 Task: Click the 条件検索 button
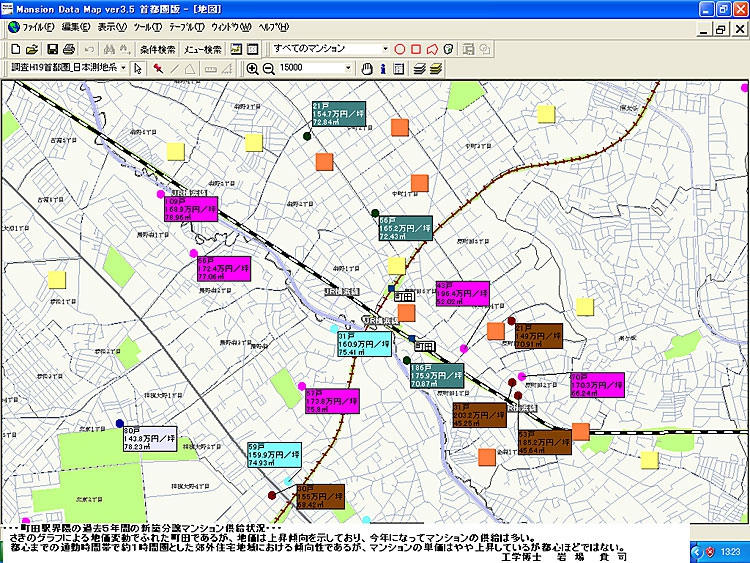[157, 48]
